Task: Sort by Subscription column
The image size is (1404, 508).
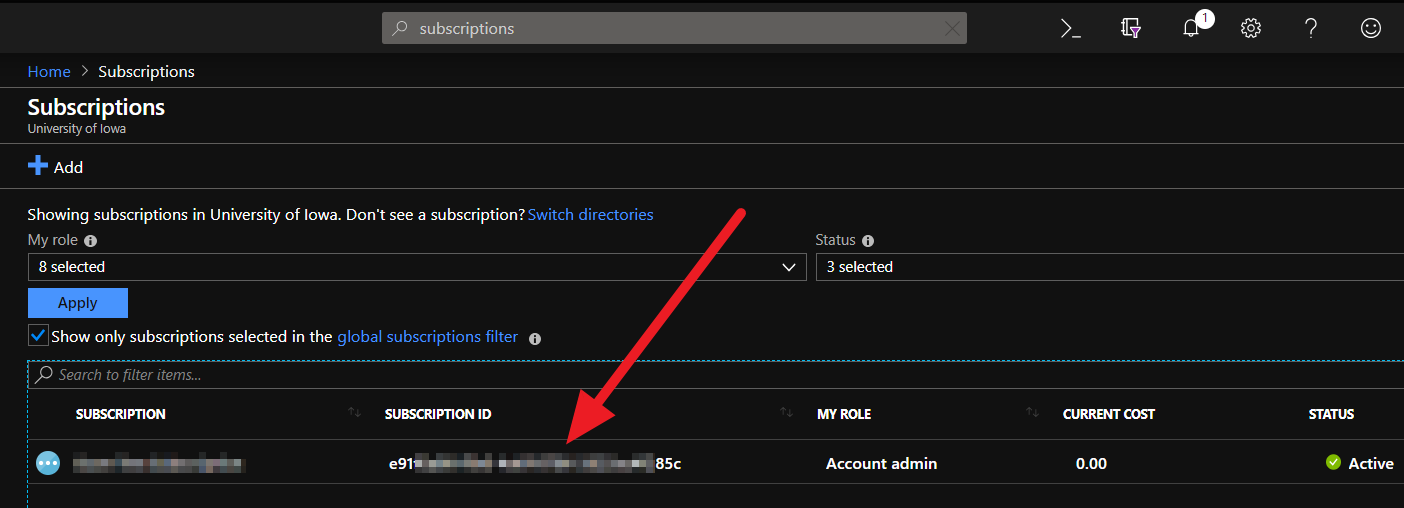Action: 120,414
